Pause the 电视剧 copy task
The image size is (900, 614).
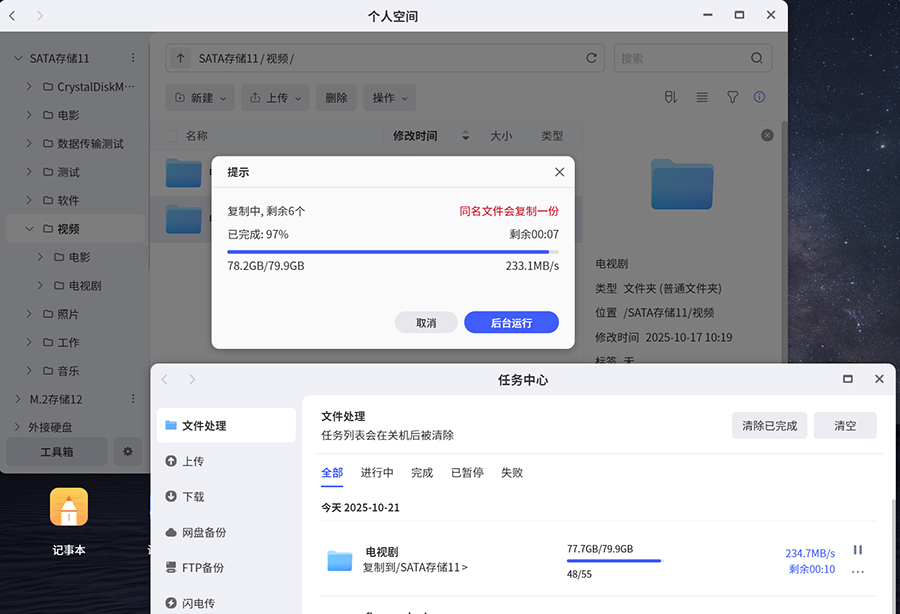coord(858,550)
